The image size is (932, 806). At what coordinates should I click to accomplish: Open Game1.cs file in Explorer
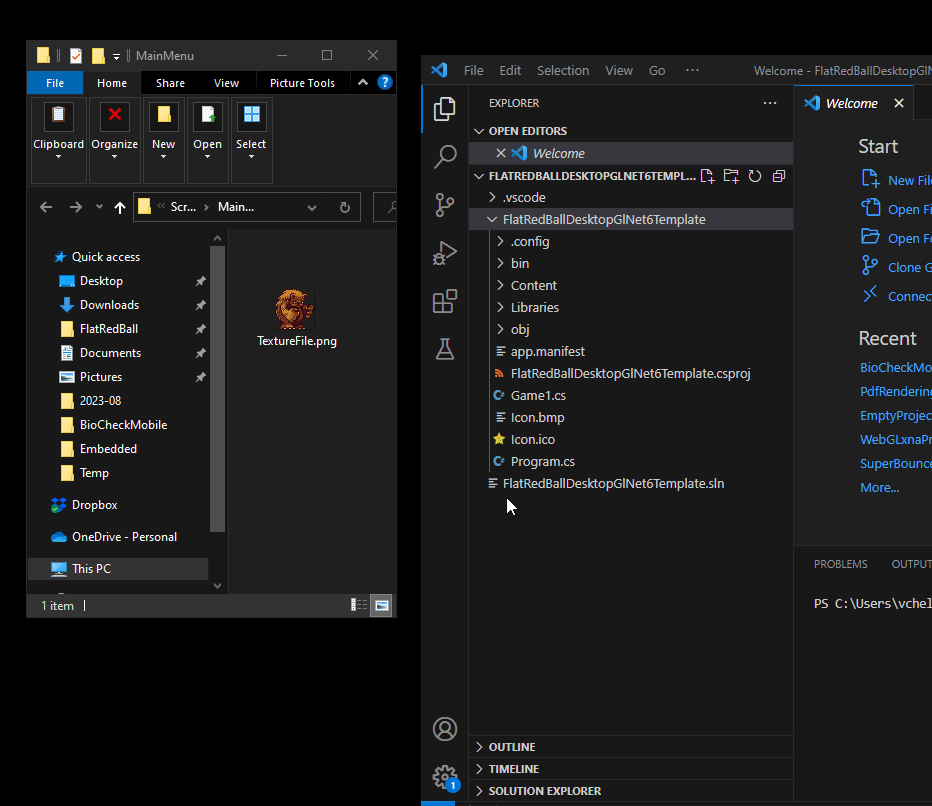(538, 395)
